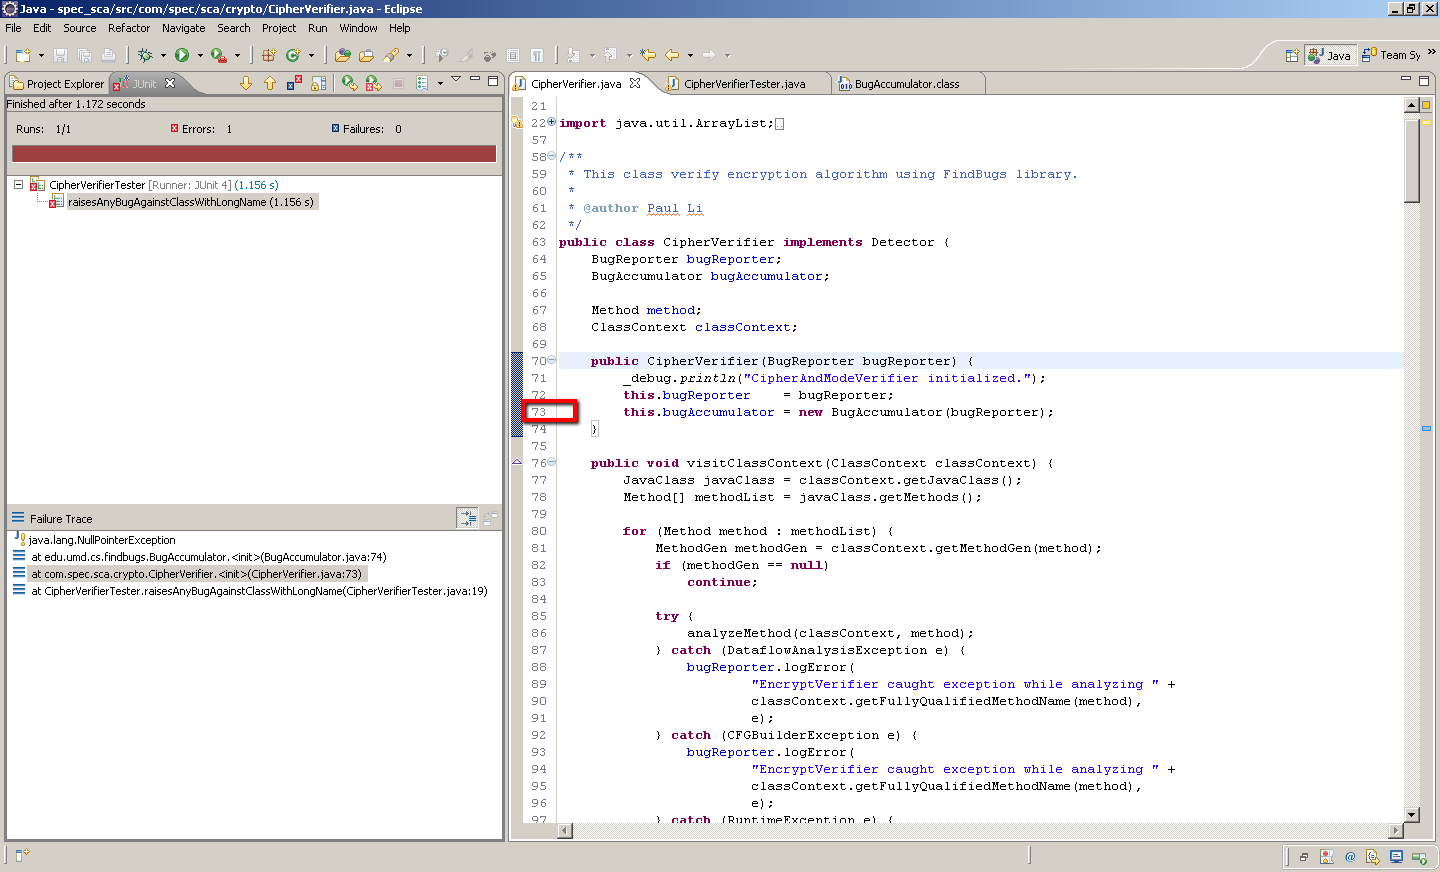Select the raisesAnyBugAgainstClassWithLongName test
The image size is (1440, 872).
coord(190,202)
